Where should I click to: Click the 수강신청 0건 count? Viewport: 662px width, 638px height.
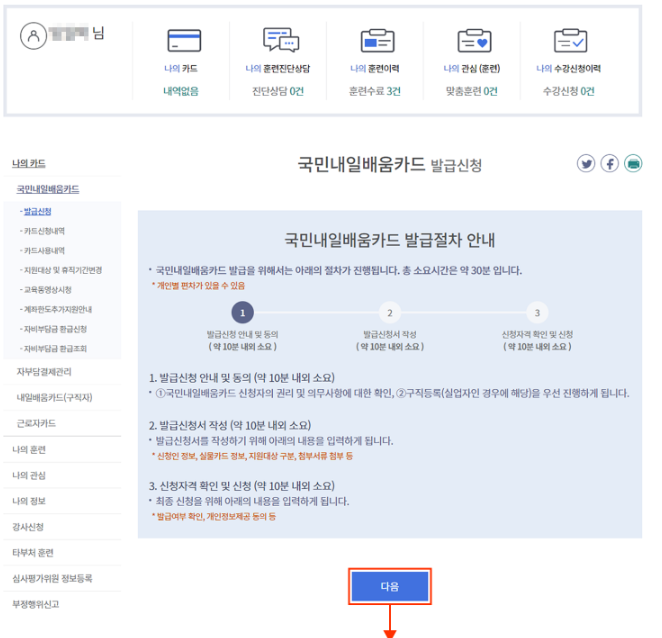point(568,91)
